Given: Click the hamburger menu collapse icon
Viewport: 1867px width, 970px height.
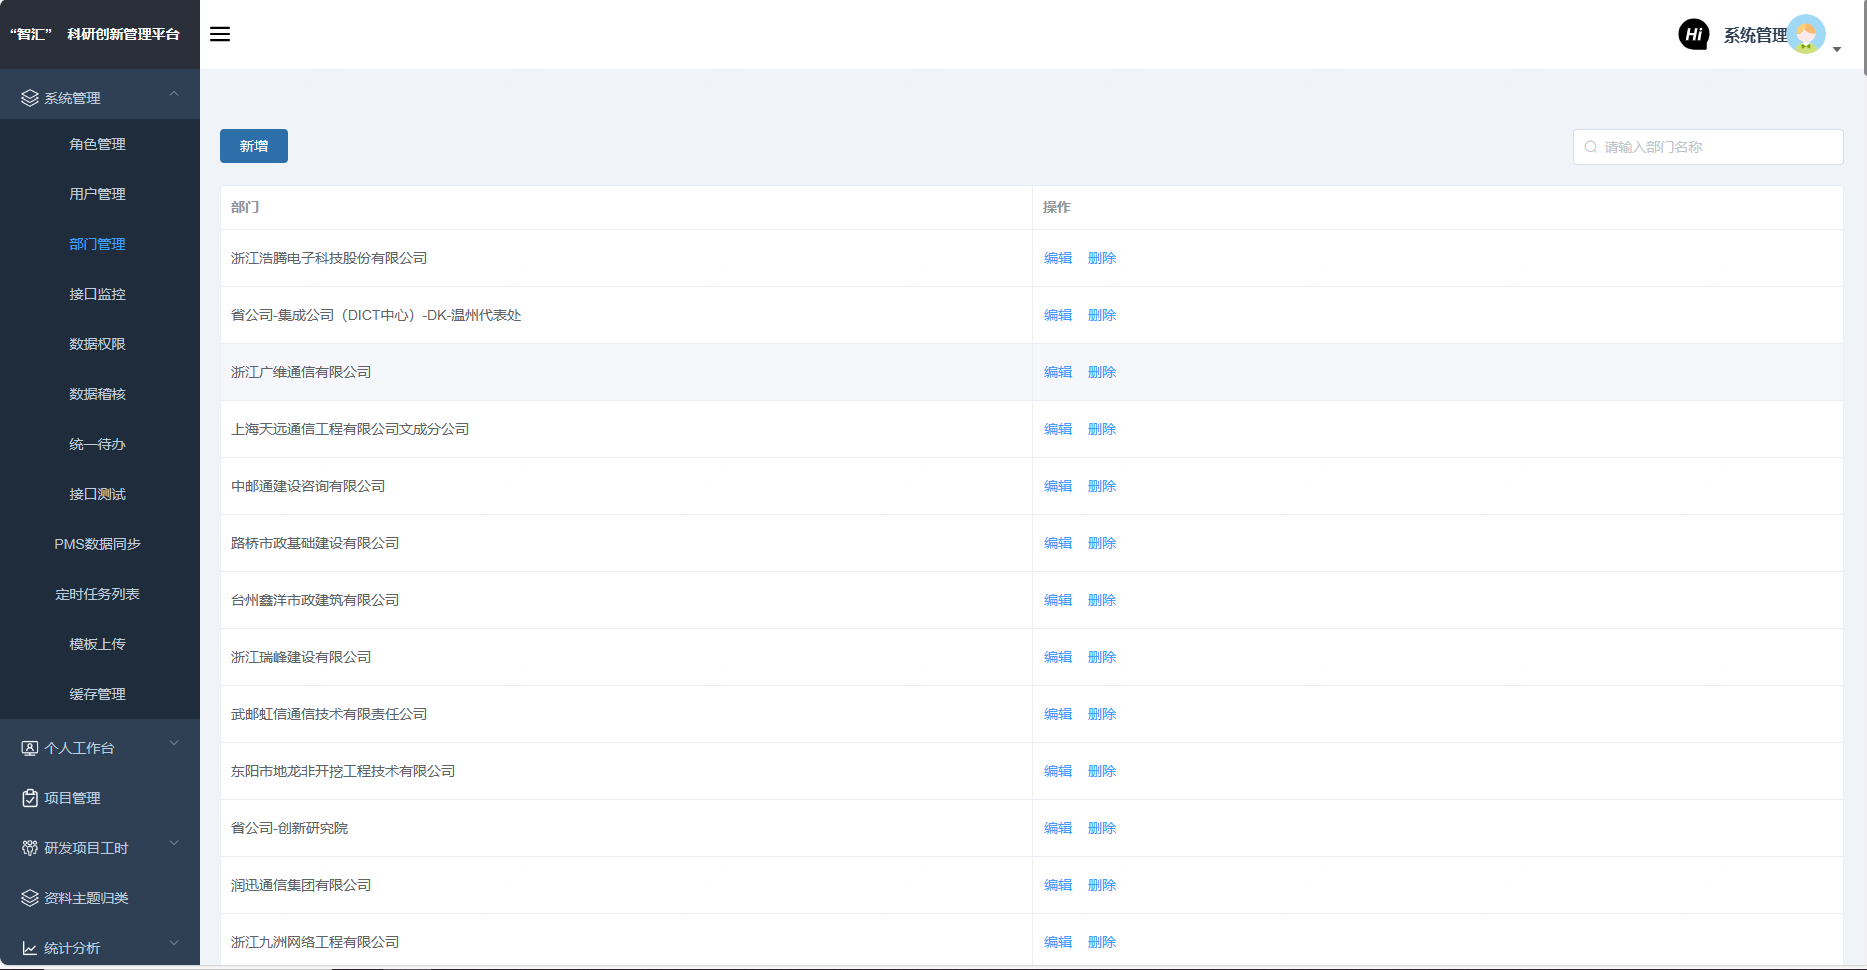Looking at the screenshot, I should click(x=220, y=34).
